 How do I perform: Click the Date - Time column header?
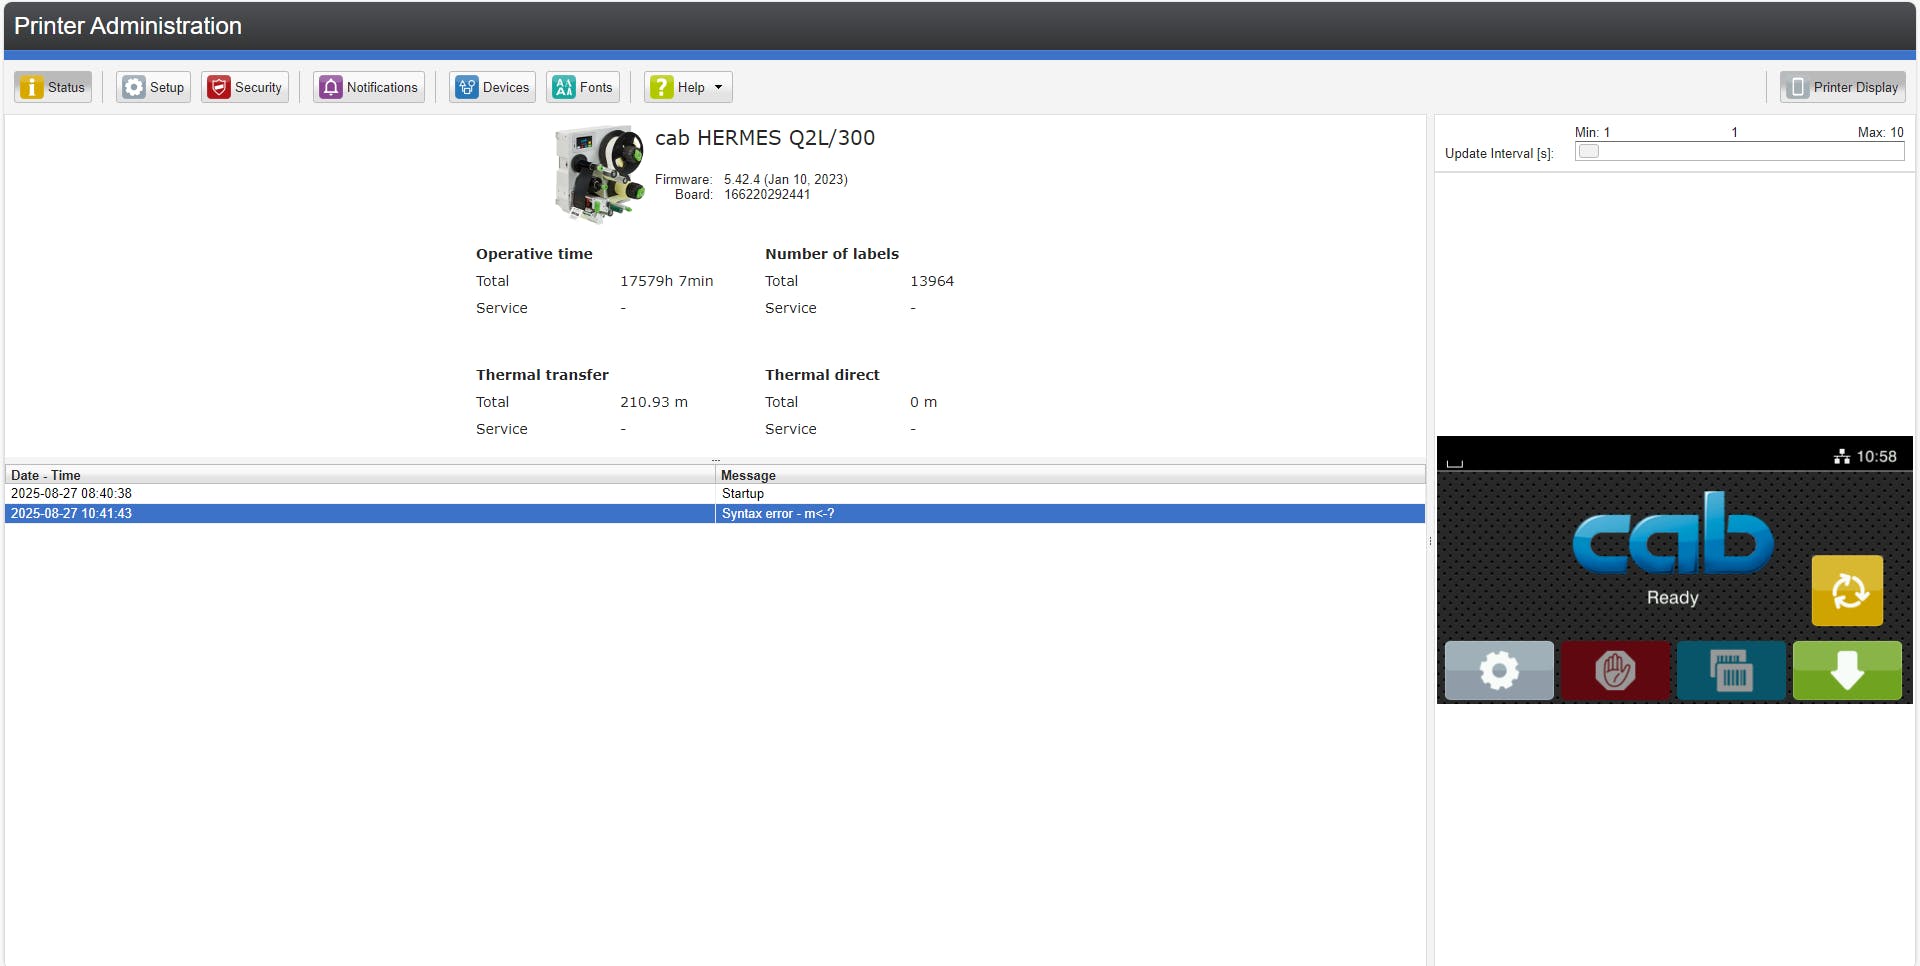click(360, 475)
